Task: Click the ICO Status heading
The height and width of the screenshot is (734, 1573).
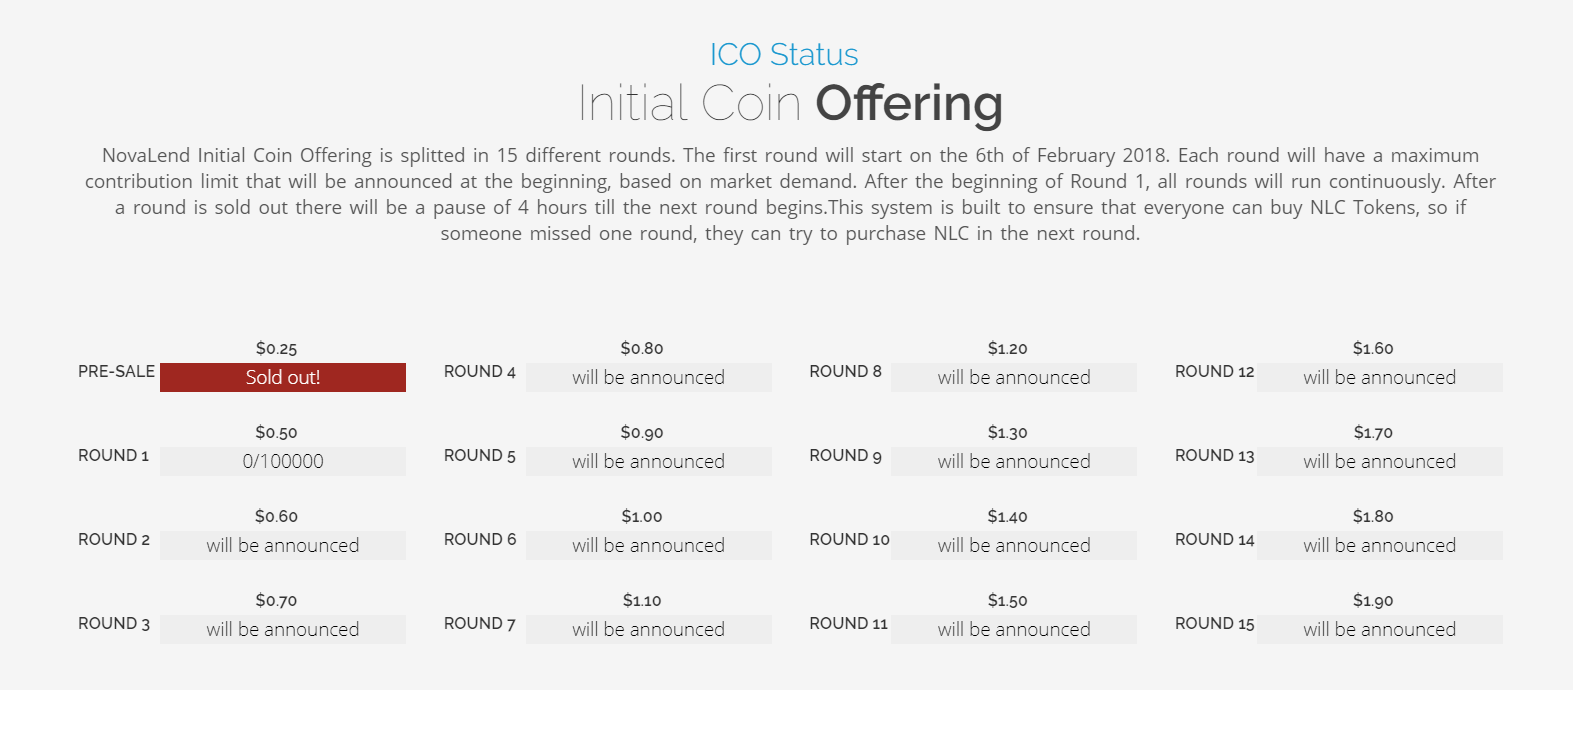Action: [784, 54]
